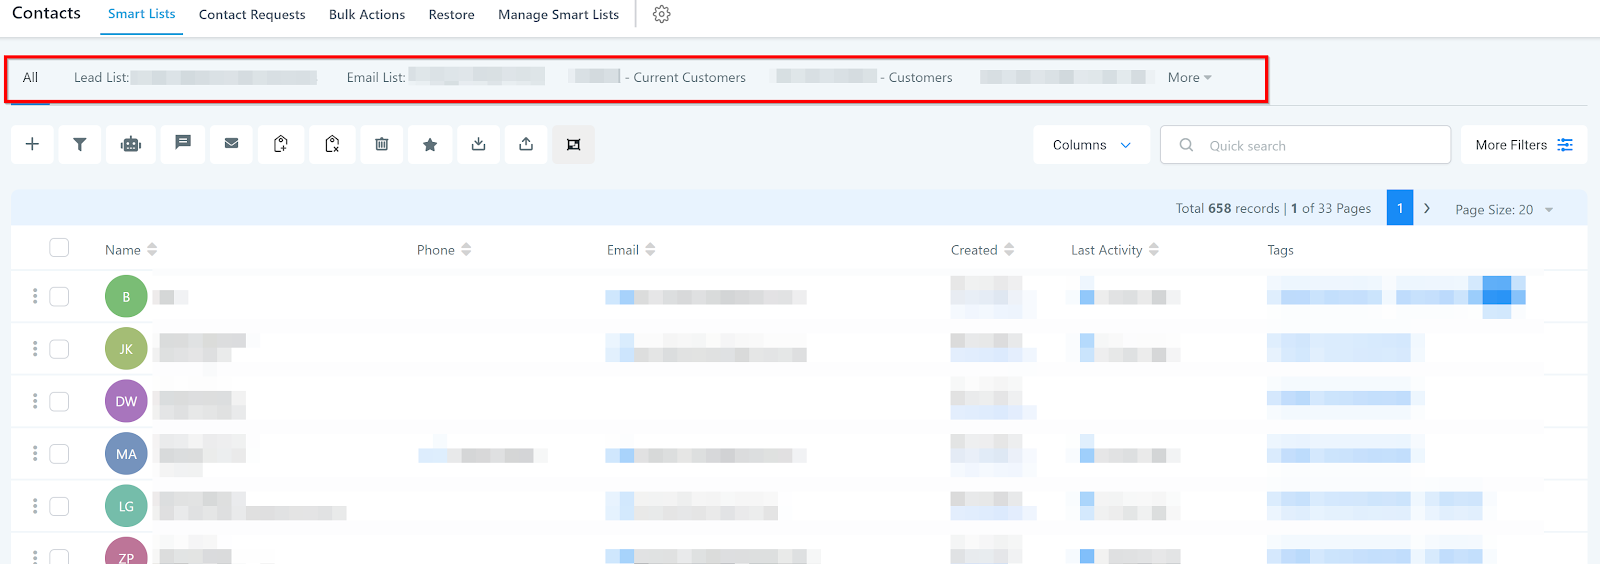1600x564 pixels.
Task: Click the More Filters sliders icon
Action: coord(1565,145)
